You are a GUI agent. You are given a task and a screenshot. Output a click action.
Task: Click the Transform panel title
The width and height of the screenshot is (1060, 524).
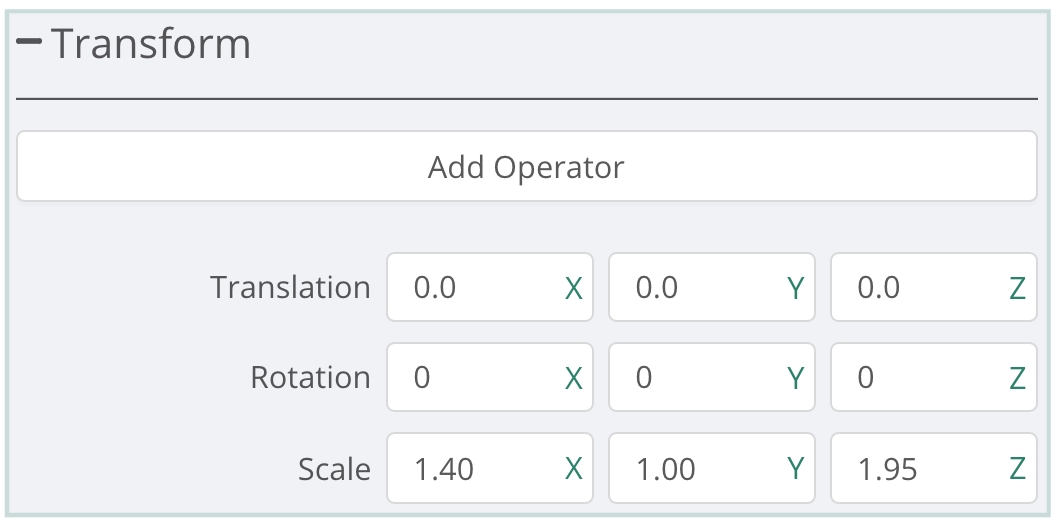tap(150, 44)
